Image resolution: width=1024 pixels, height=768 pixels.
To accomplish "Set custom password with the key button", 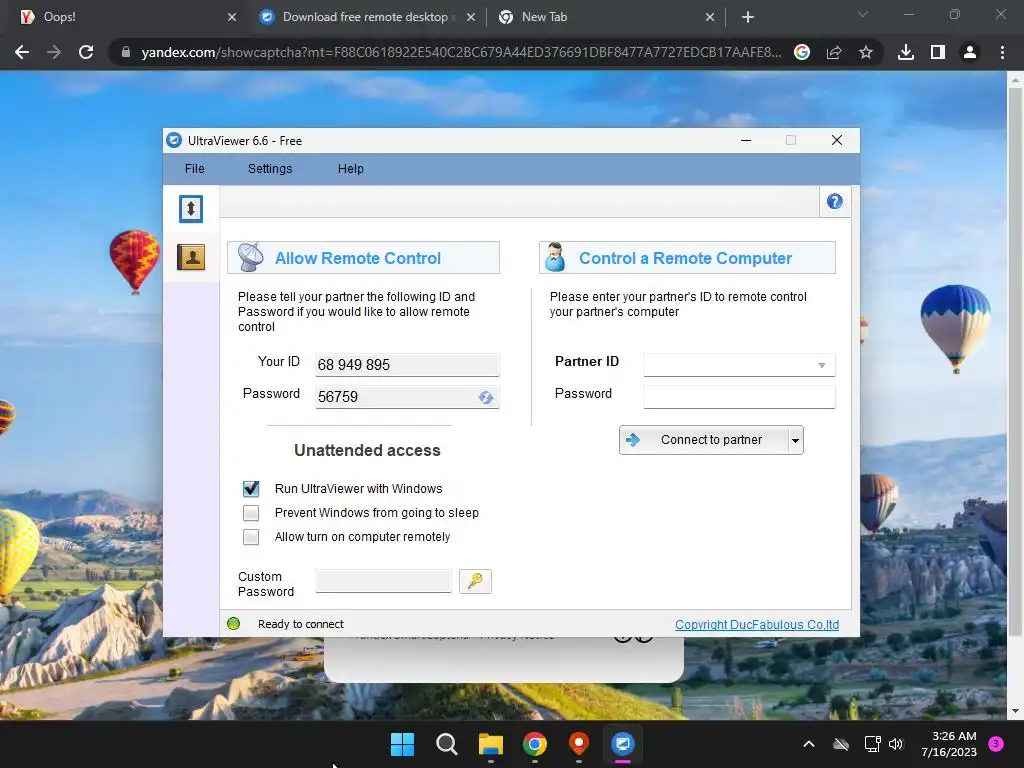I will coord(475,581).
